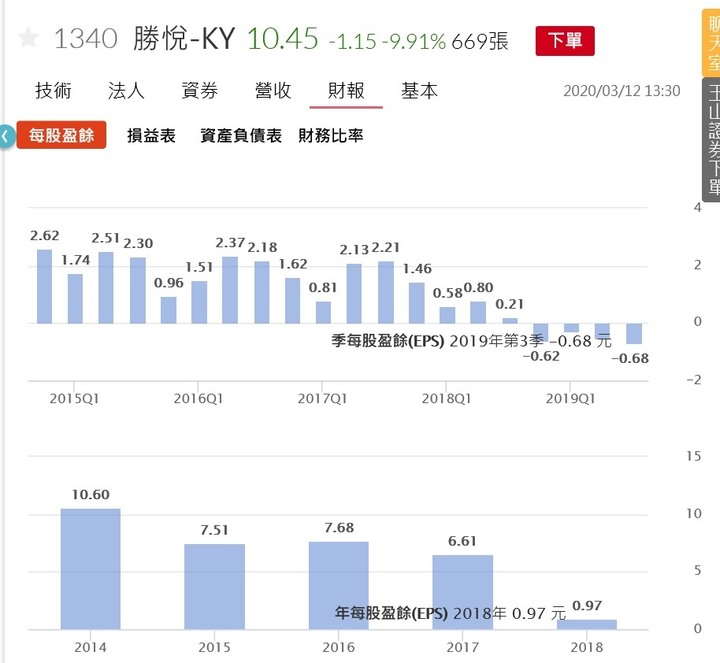Select the 2017 annual bar 6.61
The width and height of the screenshot is (720, 663).
point(462,592)
